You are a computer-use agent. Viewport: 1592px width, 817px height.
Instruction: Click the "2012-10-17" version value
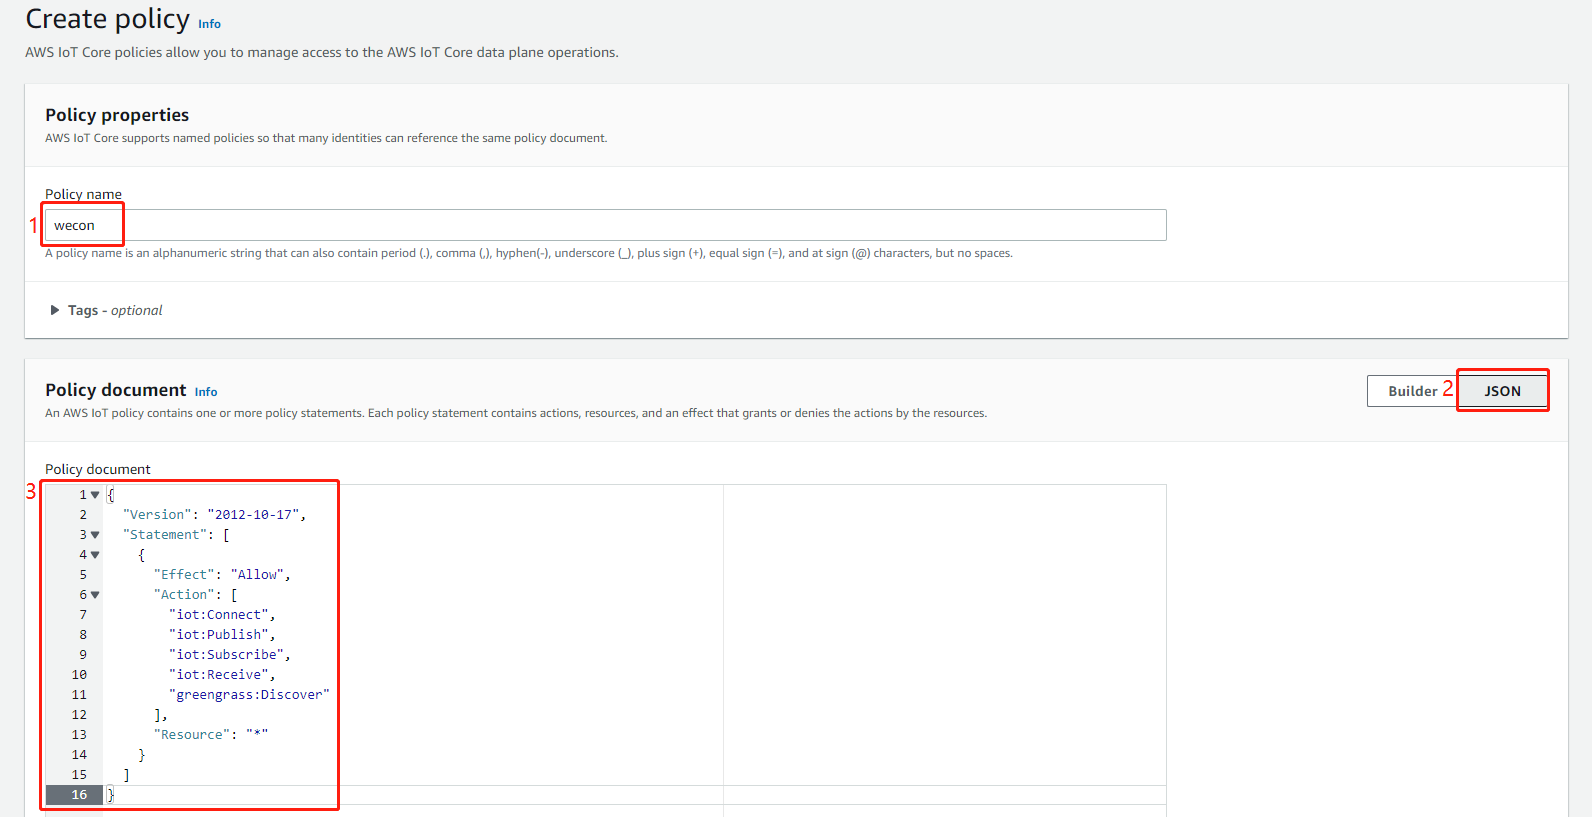pos(254,515)
